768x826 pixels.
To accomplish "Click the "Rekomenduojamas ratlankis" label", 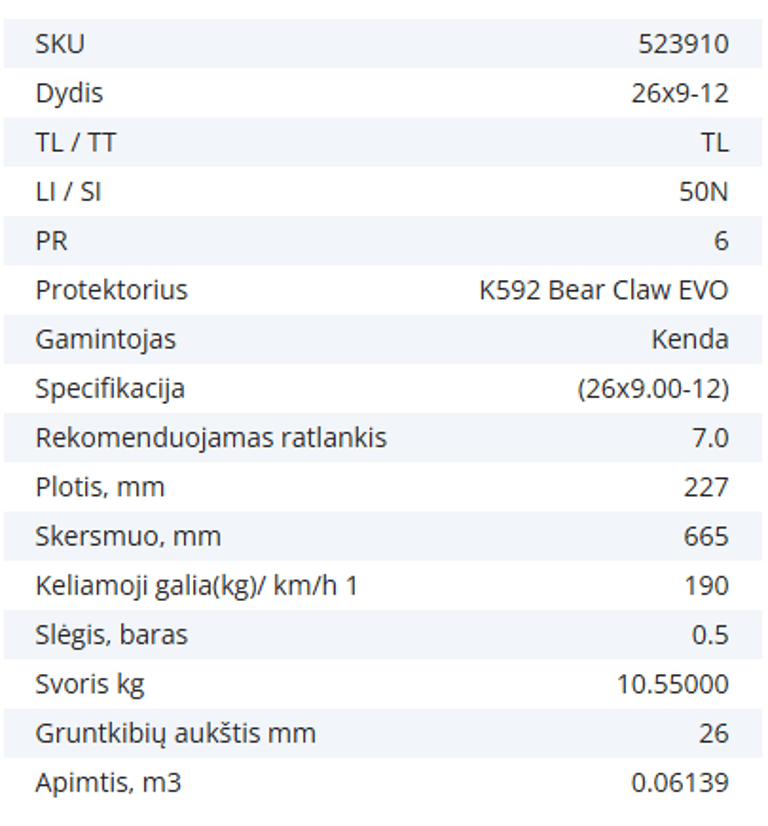I will point(210,438).
